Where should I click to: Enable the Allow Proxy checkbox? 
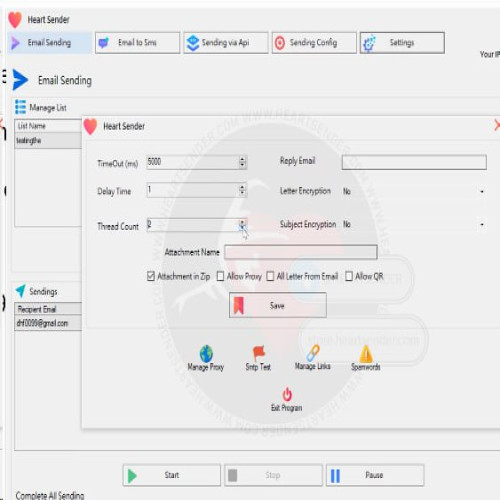pyautogui.click(x=220, y=276)
